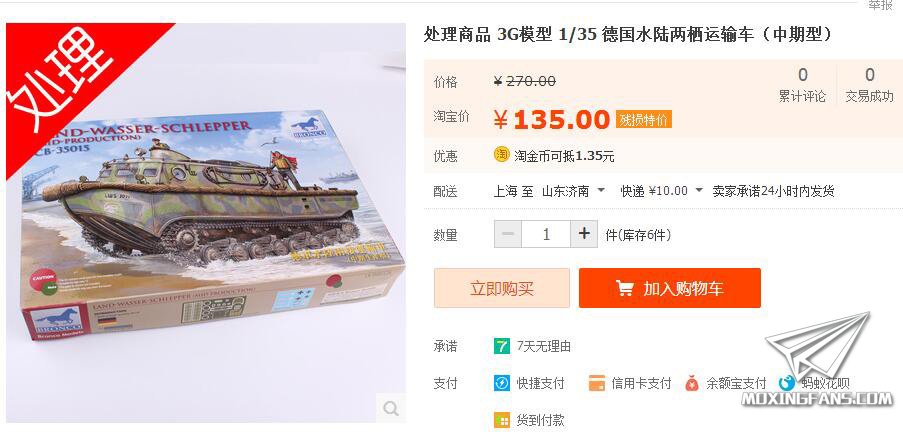The height and width of the screenshot is (434, 903).
Task: Click the shopping cart icon in 加入购物车
Action: click(624, 288)
